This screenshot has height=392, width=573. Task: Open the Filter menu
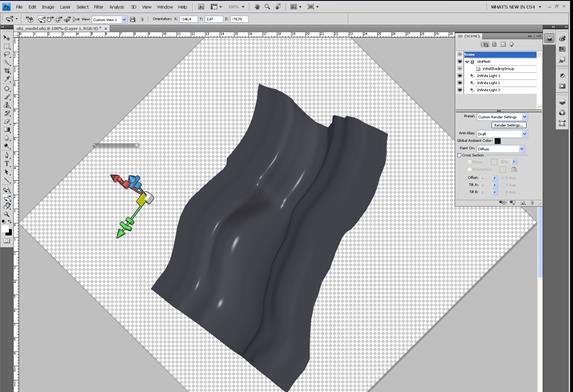[99, 7]
